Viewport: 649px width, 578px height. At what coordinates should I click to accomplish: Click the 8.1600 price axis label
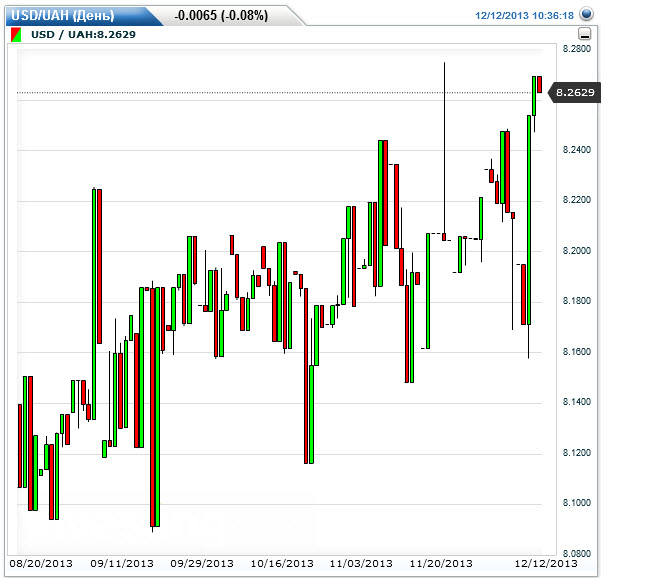pos(577,352)
